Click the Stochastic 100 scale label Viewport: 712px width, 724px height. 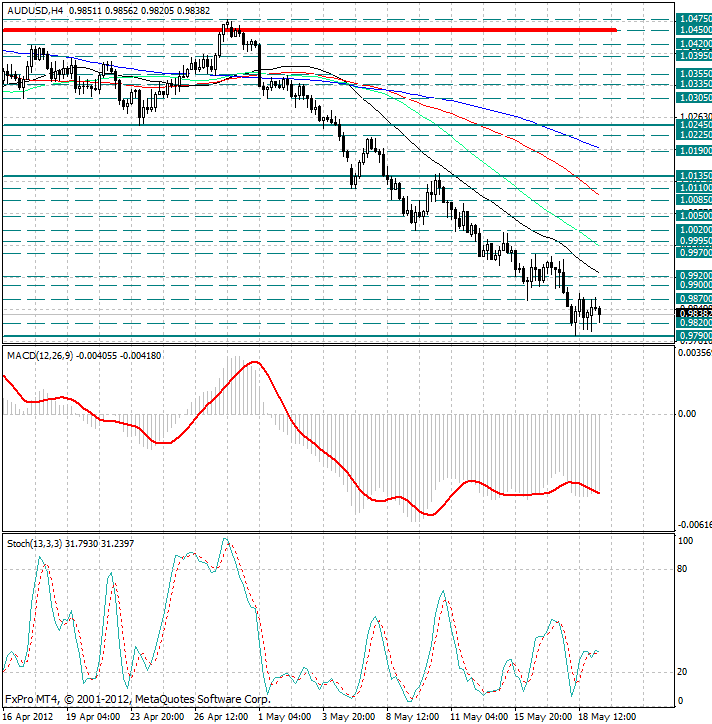tap(685, 541)
